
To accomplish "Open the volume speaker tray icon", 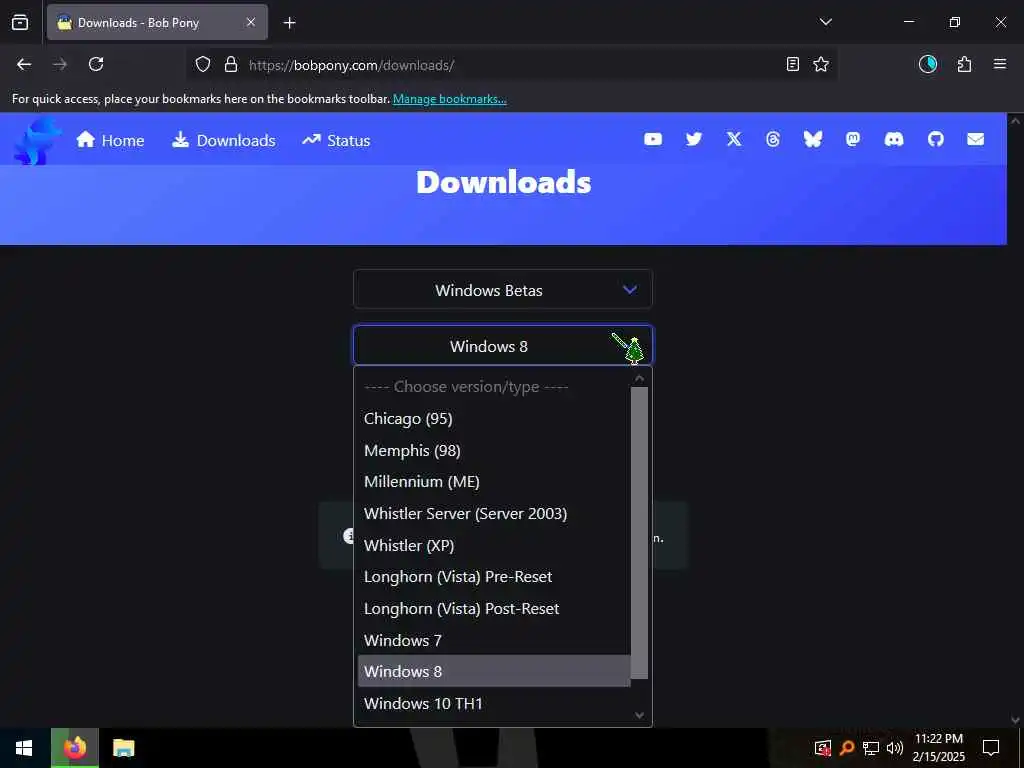I will click(894, 748).
